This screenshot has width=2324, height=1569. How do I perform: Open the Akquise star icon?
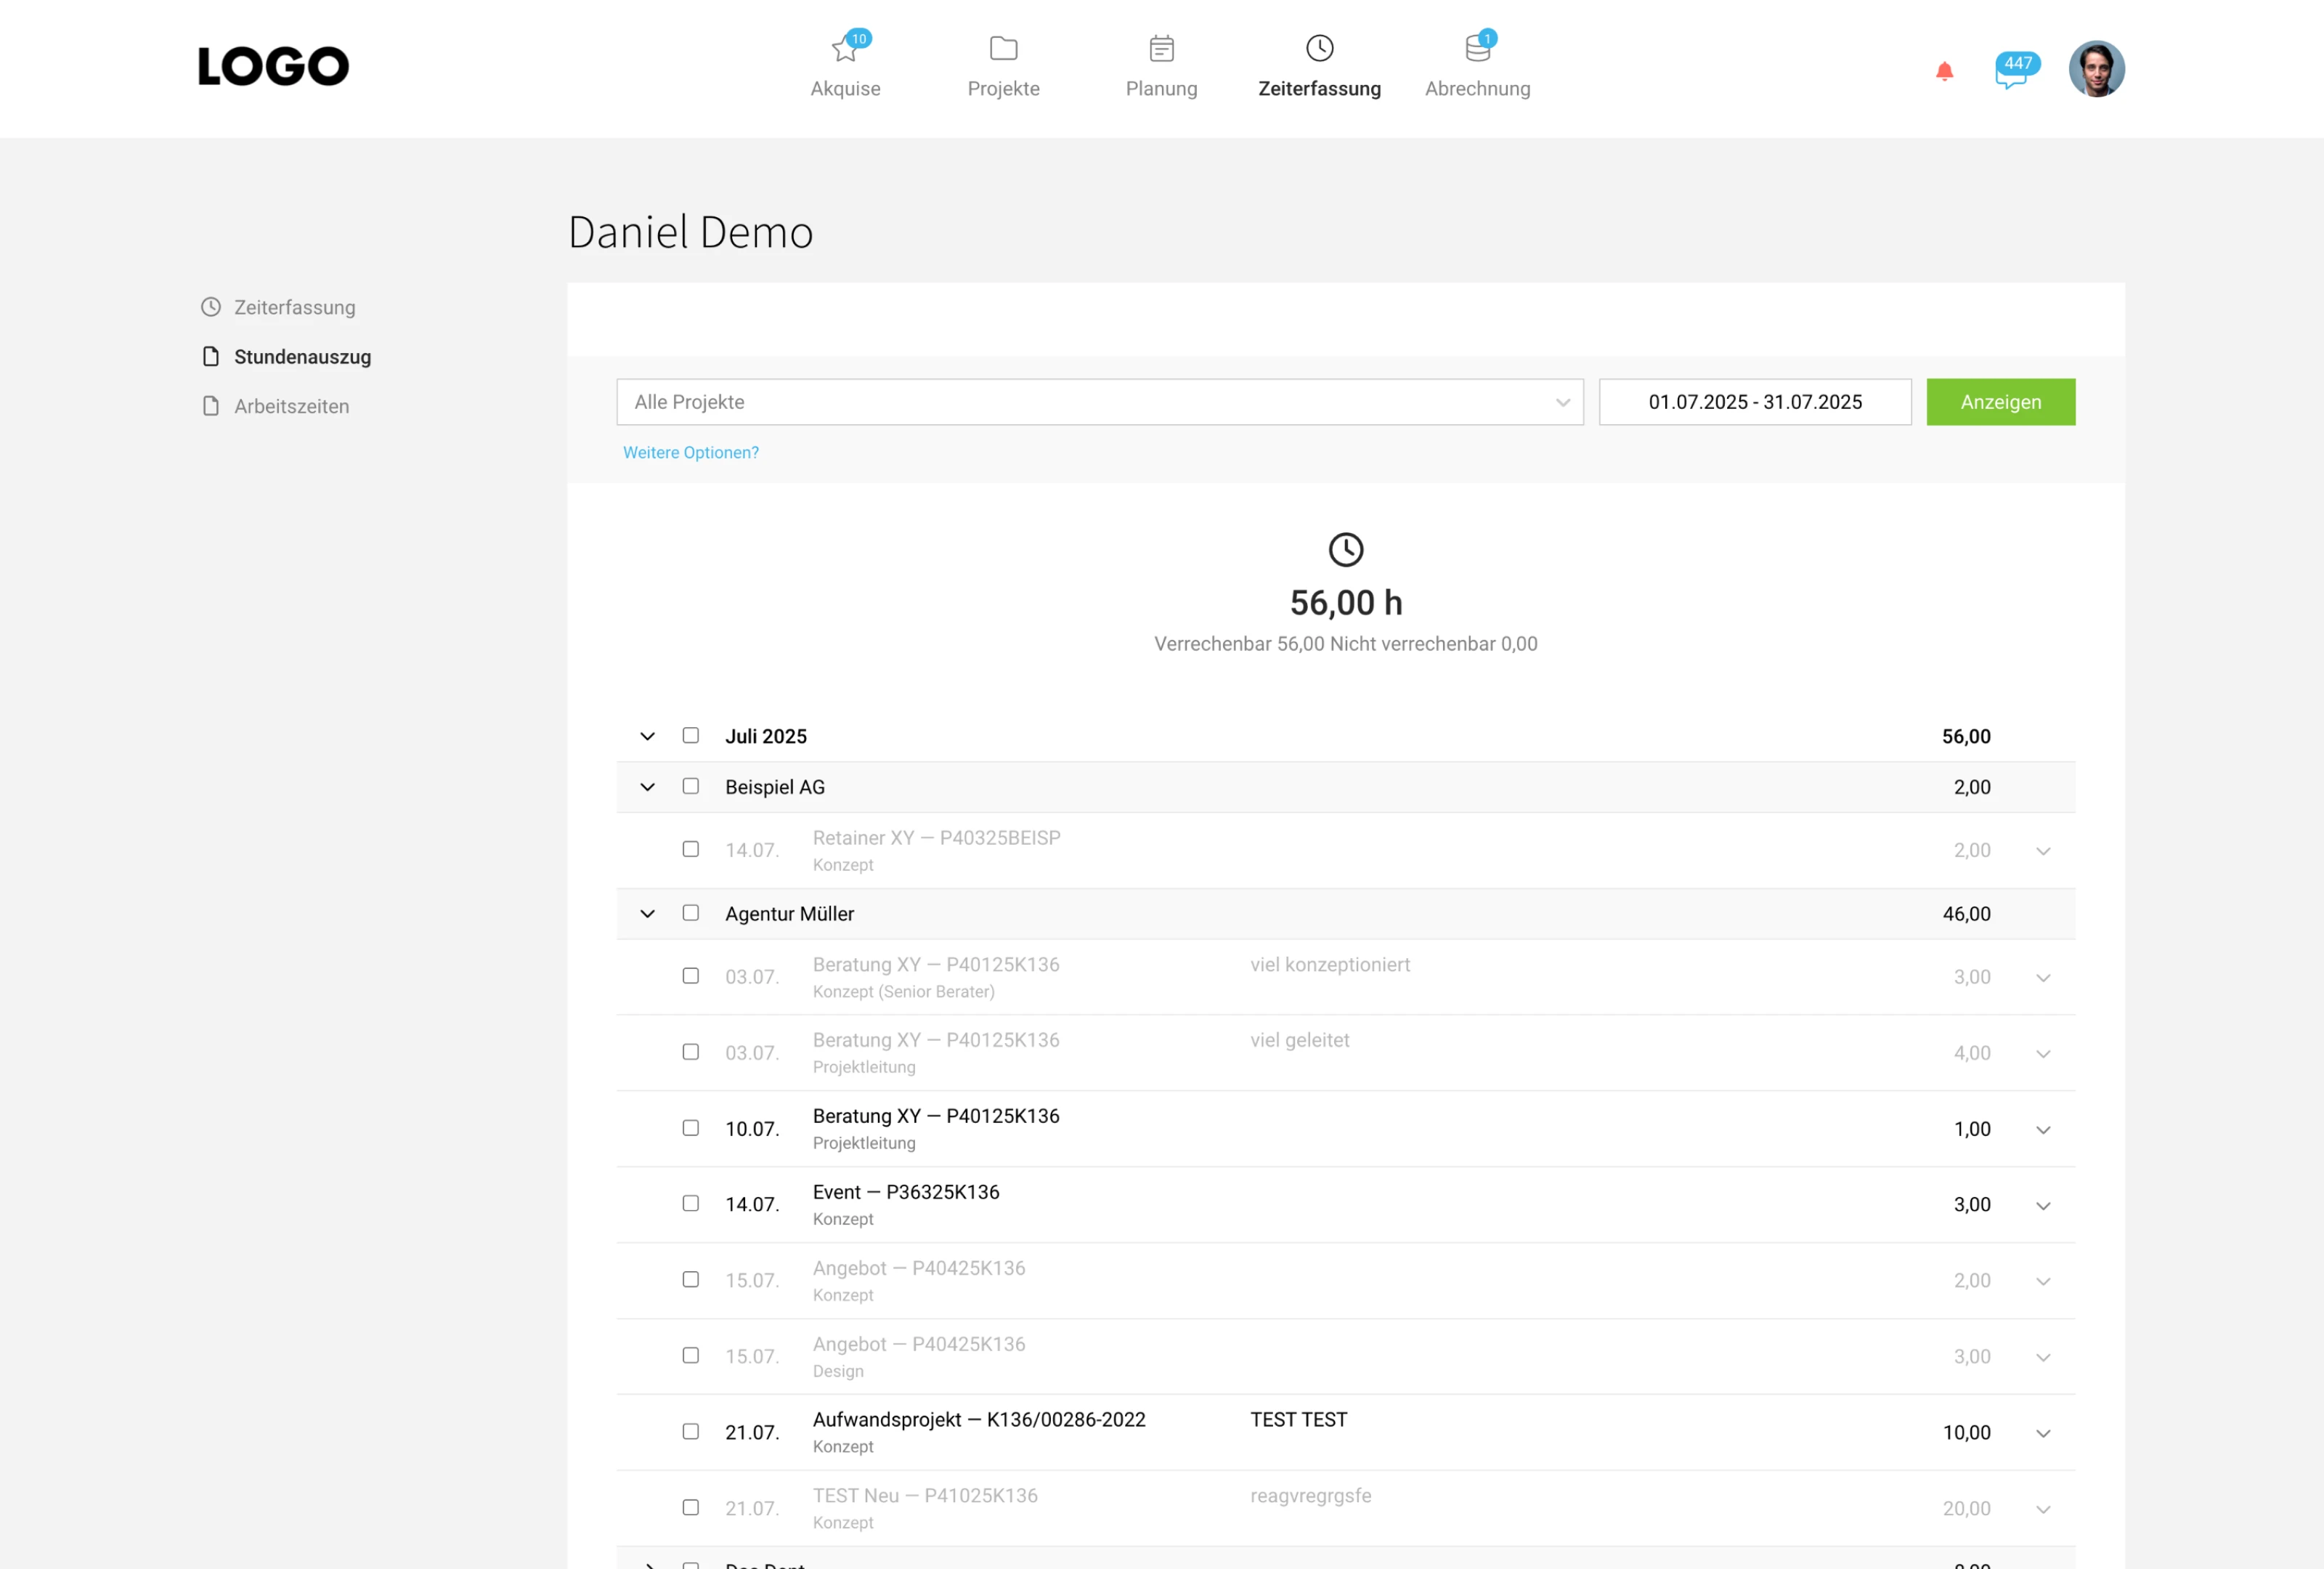coord(845,49)
